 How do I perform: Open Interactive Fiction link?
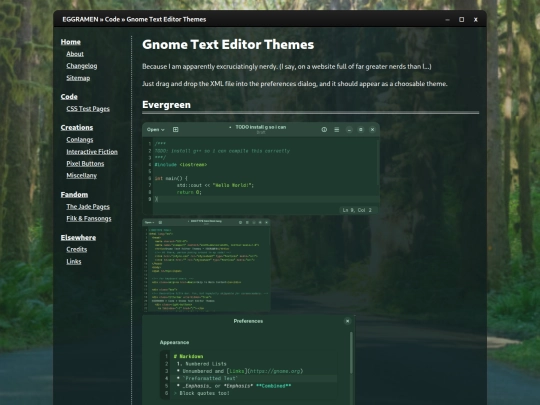pyautogui.click(x=92, y=152)
